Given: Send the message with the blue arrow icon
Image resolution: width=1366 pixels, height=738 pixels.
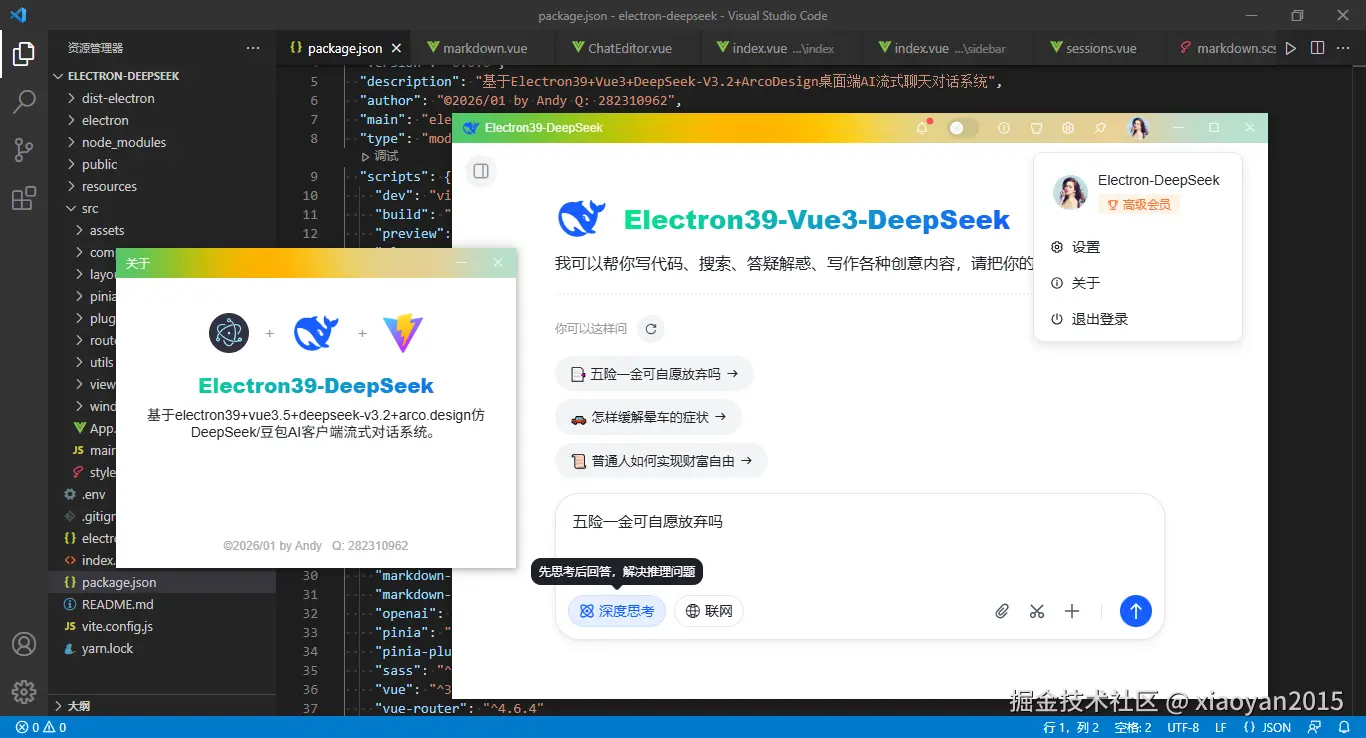Looking at the screenshot, I should click(1136, 611).
